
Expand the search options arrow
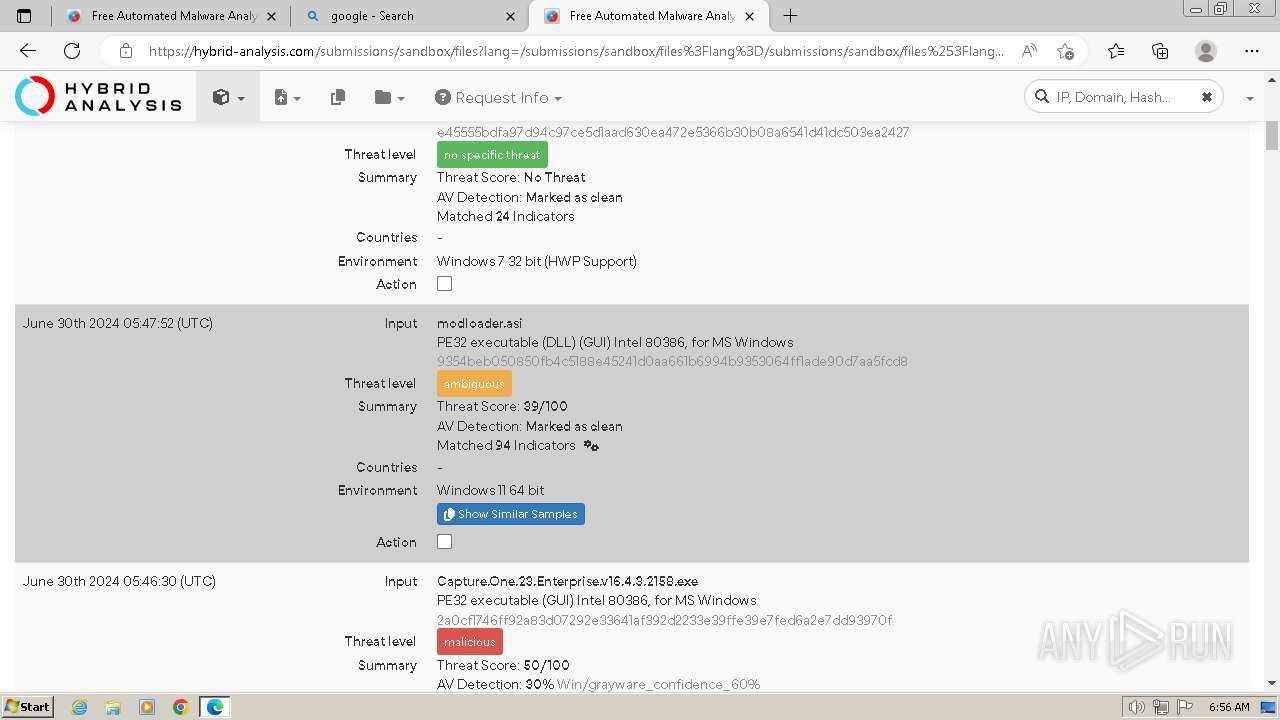pyautogui.click(x=1249, y=98)
